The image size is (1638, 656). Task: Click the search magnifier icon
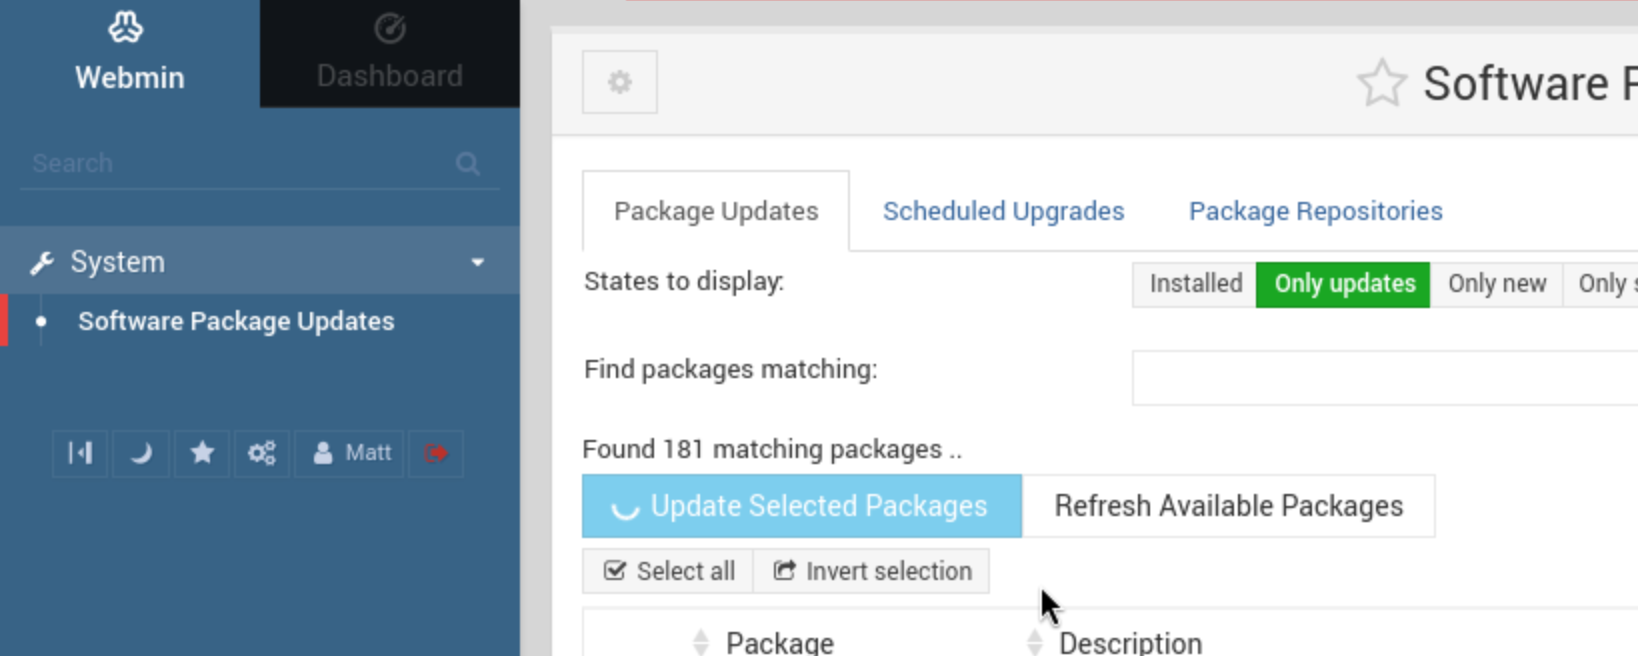coord(467,164)
